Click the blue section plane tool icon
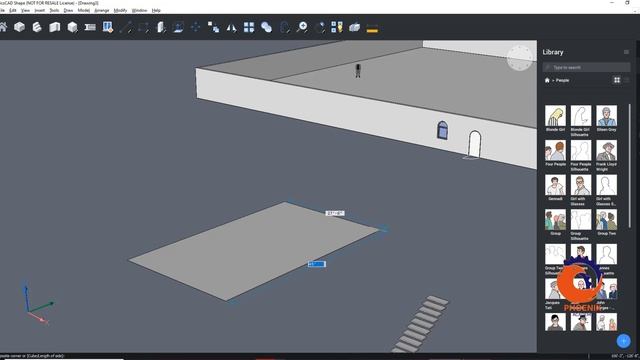Screen dimensions: 640x360 [178, 27]
